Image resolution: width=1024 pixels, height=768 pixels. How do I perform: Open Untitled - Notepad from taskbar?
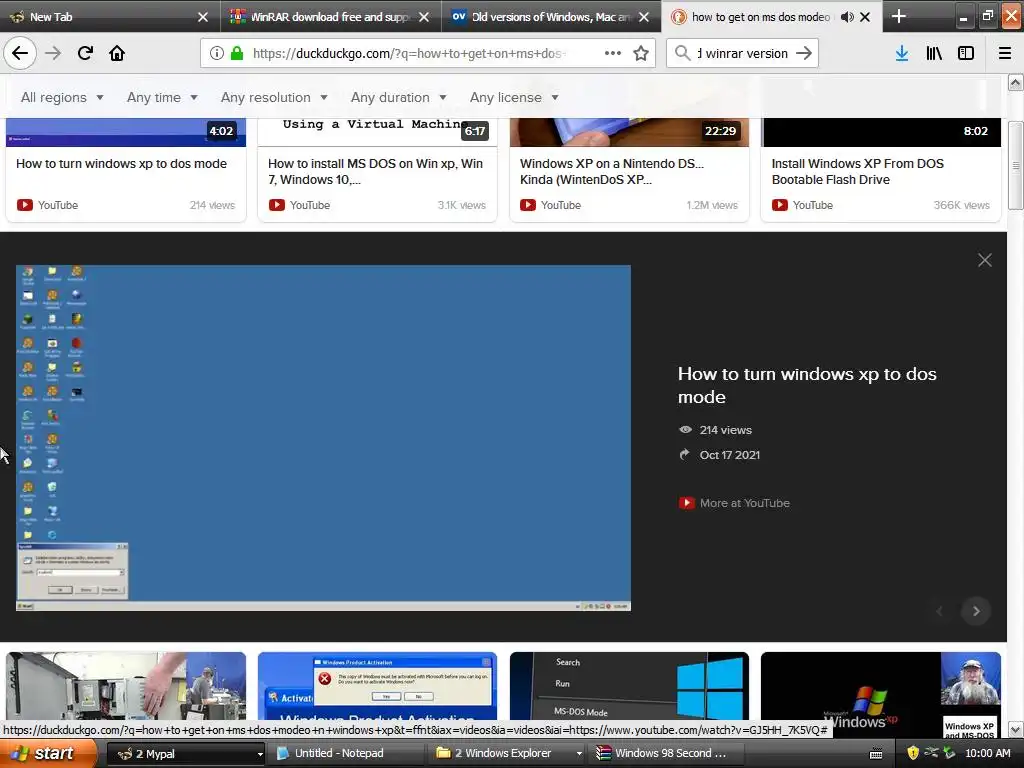click(346, 754)
